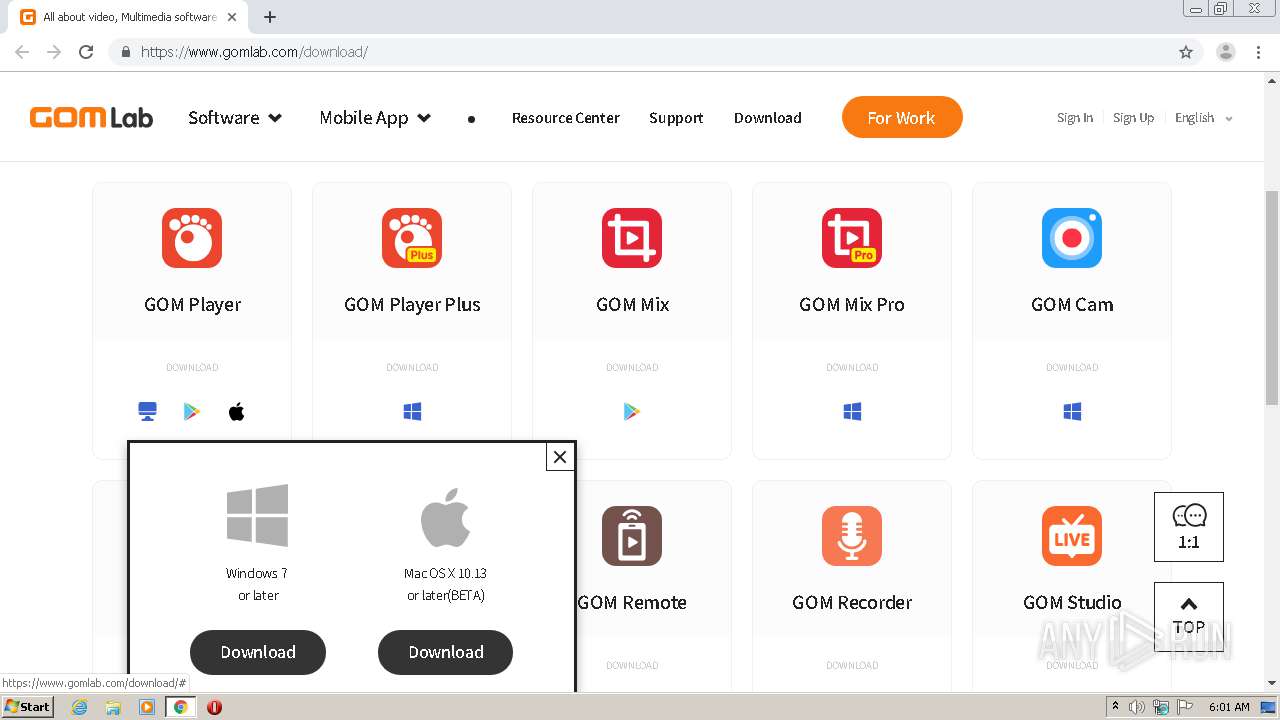The image size is (1280, 720).
Task: Click the GOM Player title text
Action: click(x=192, y=305)
